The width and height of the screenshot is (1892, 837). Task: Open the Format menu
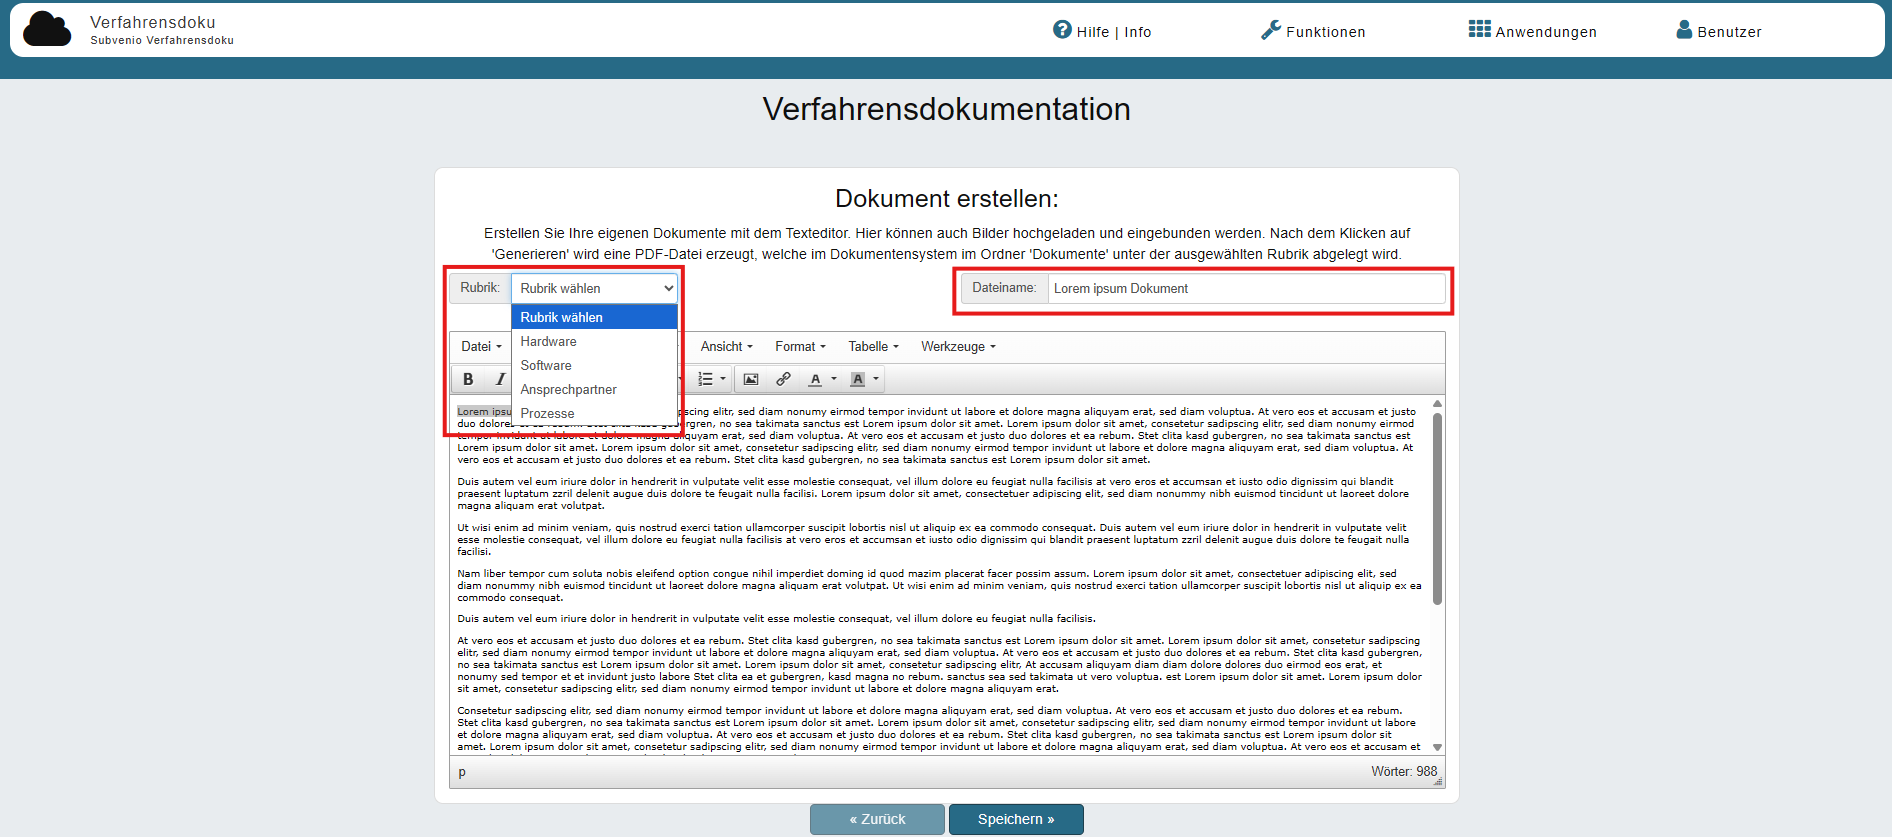[800, 347]
